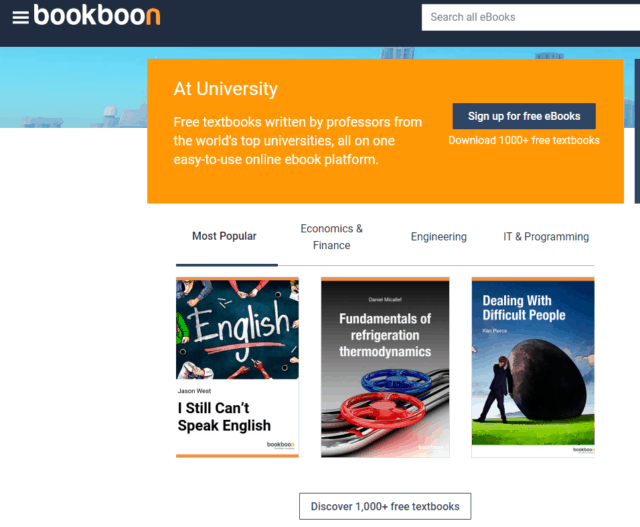The width and height of the screenshot is (640, 527).
Task: Click Discover 1,000+ free textbooks button
Action: tap(385, 506)
